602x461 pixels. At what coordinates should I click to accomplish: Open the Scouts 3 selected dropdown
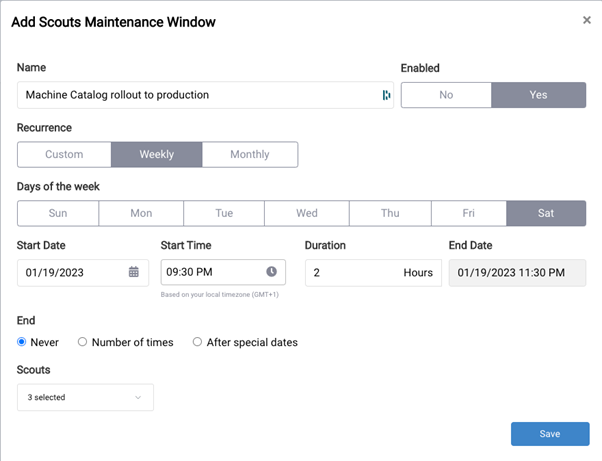[x=86, y=397]
